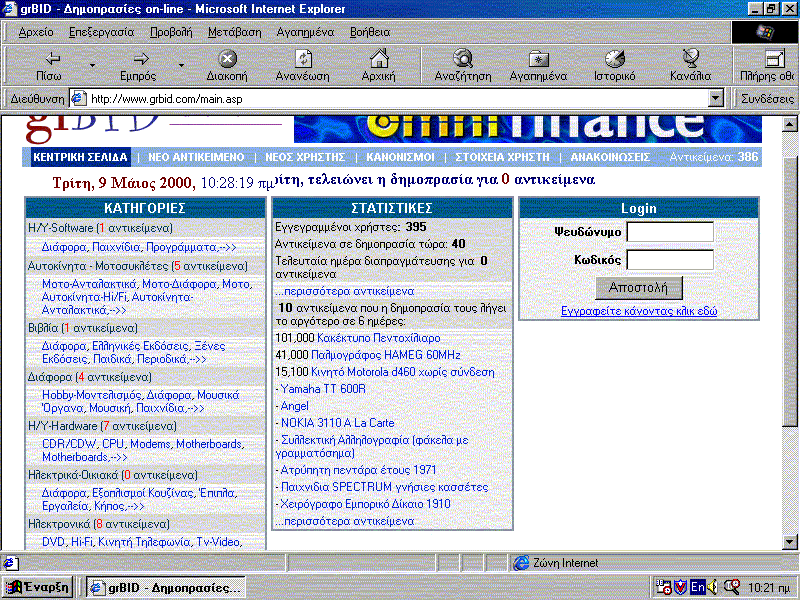Open Κινητό Motorola d460 χωρίς σύνδεση link
800x600 pixels.
(403, 372)
